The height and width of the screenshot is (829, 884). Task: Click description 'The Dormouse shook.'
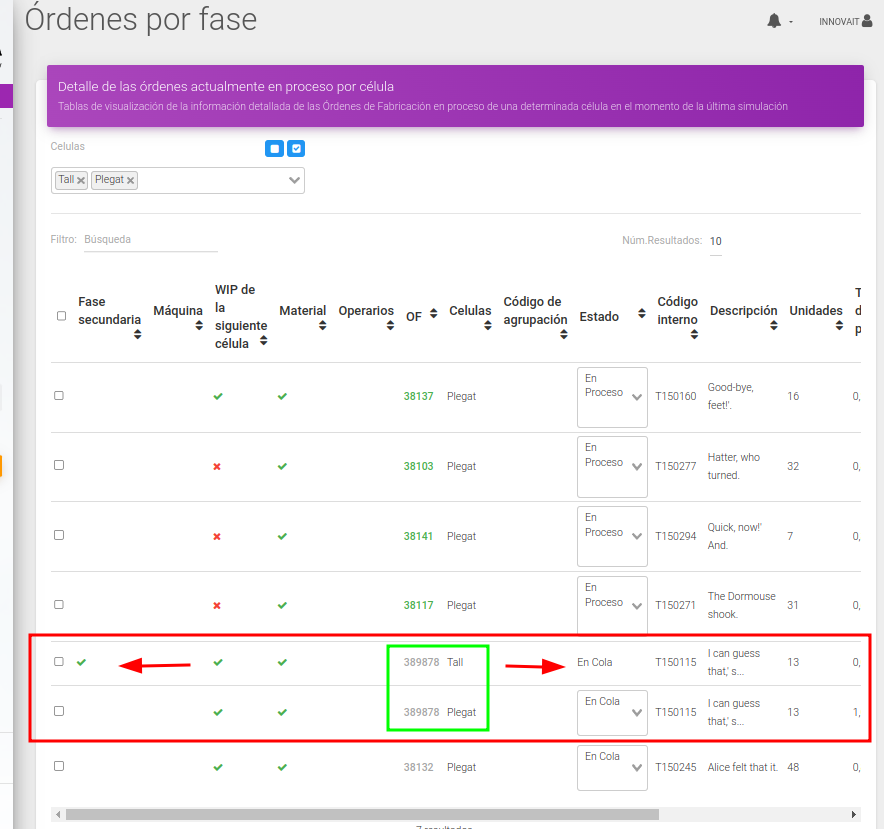point(741,605)
